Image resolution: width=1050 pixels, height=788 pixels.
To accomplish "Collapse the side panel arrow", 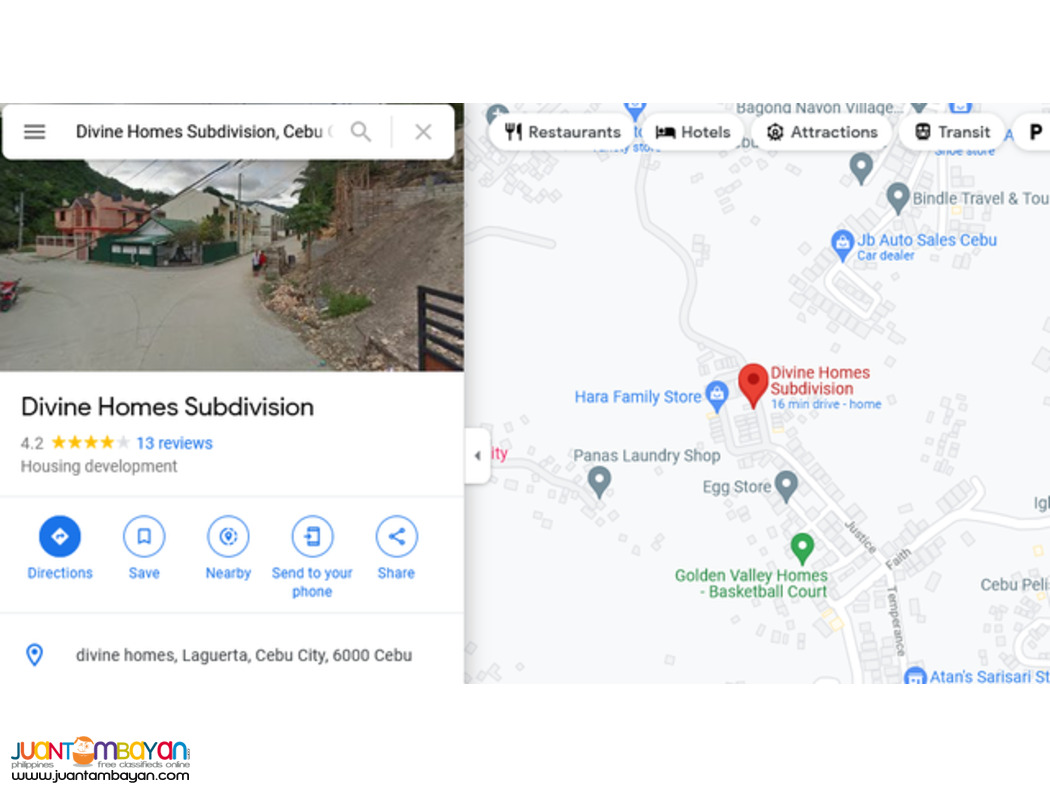I will point(477,456).
